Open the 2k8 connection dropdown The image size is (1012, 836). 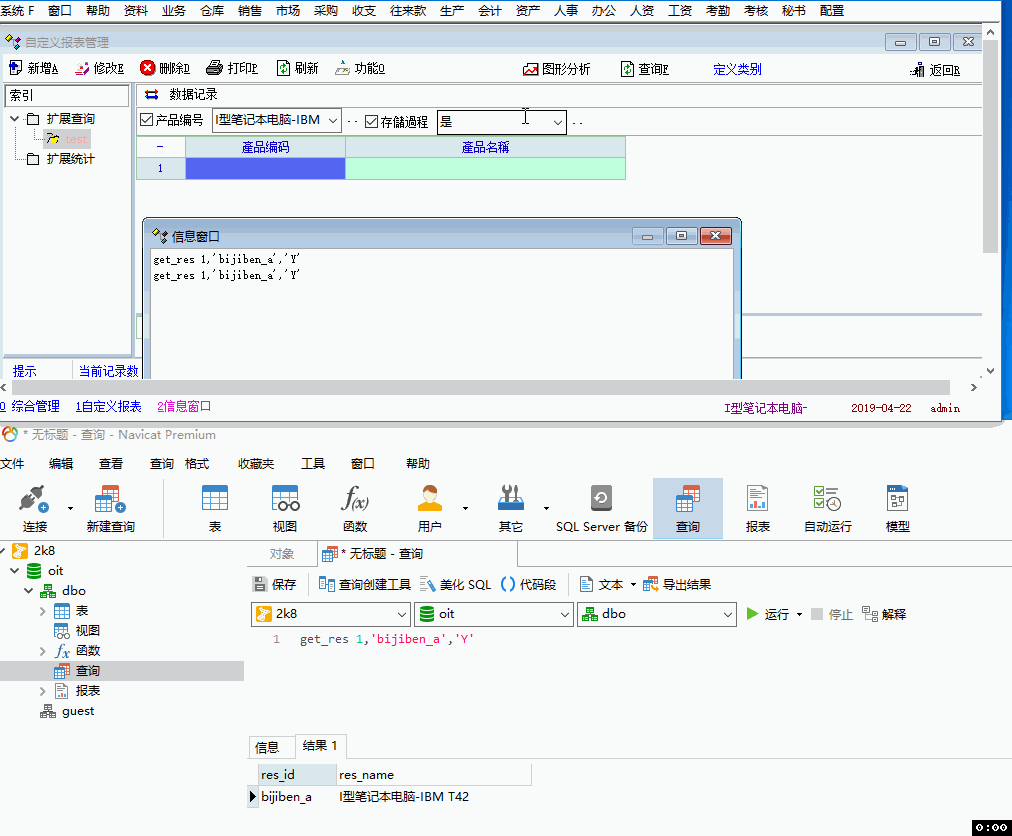tap(401, 614)
